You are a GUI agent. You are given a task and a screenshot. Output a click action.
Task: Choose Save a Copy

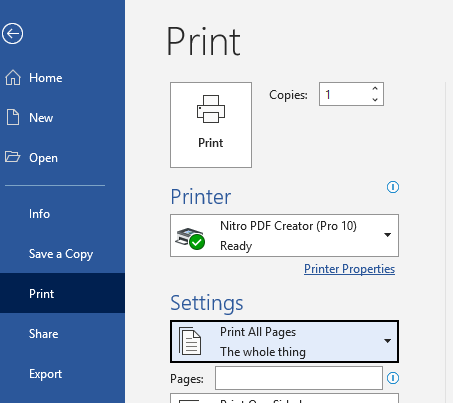point(62,254)
